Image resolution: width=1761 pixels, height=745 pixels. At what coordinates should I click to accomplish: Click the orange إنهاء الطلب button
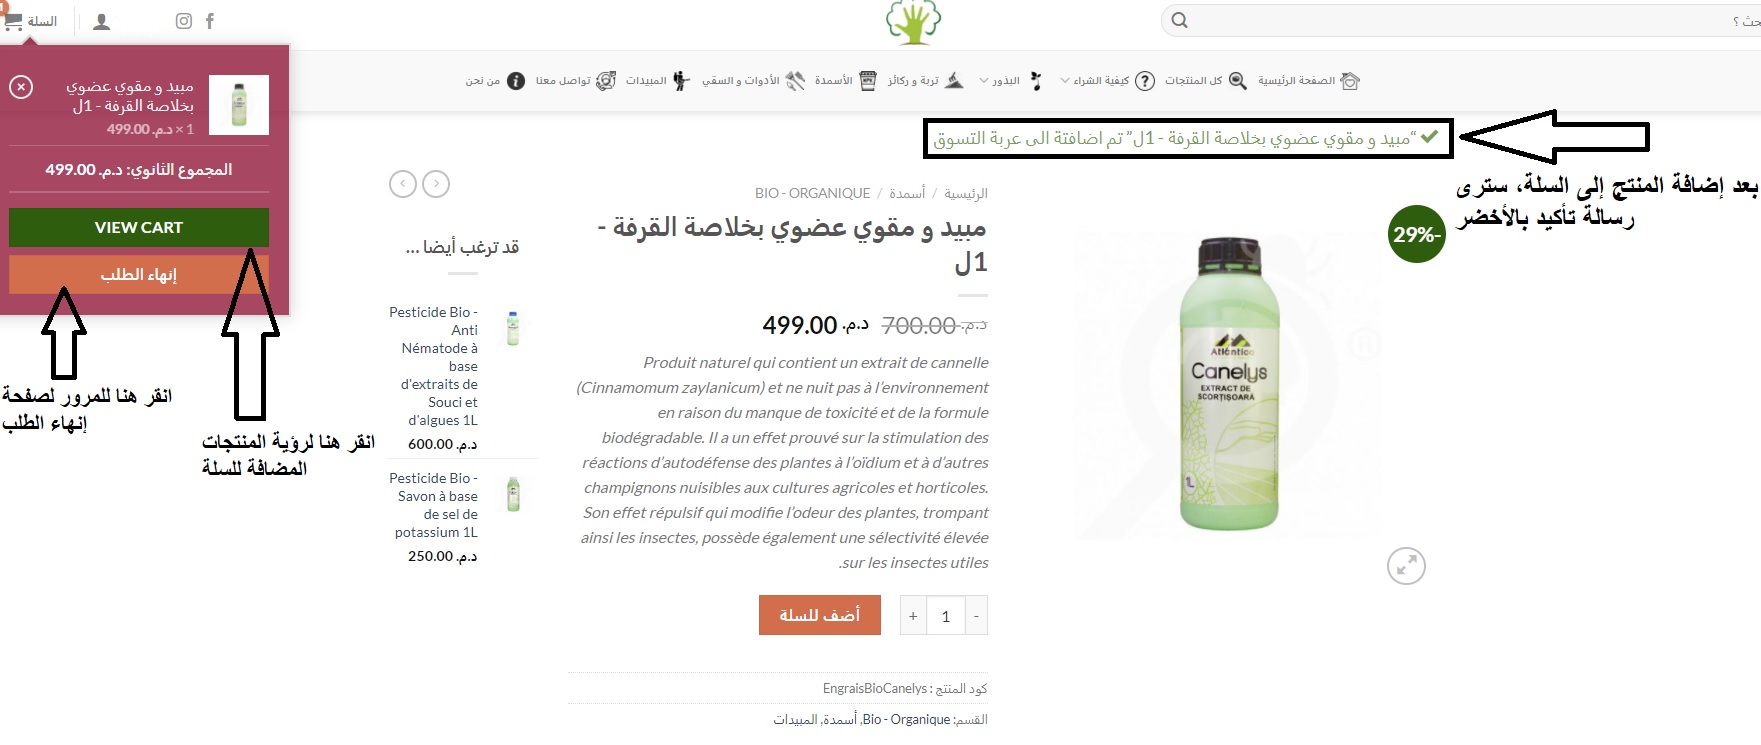click(139, 274)
